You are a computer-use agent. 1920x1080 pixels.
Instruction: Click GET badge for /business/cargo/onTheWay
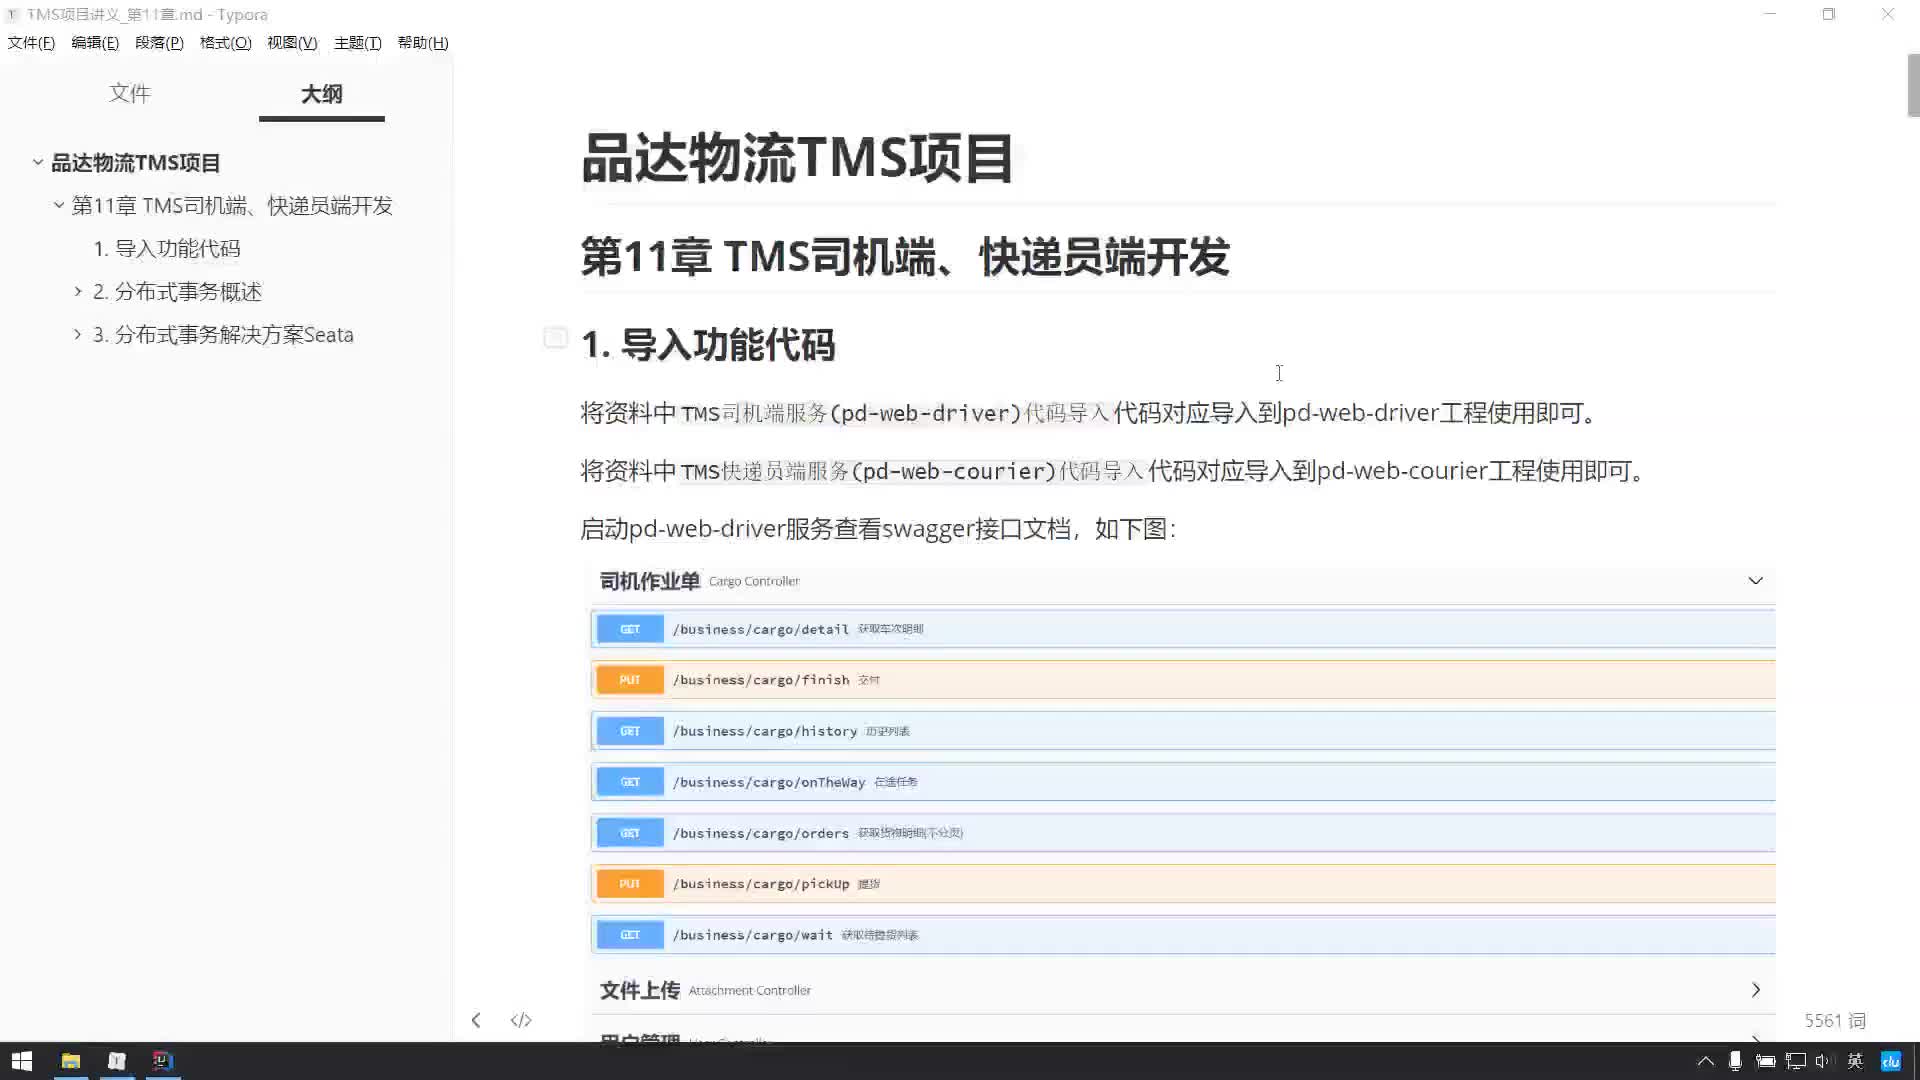coord(630,782)
